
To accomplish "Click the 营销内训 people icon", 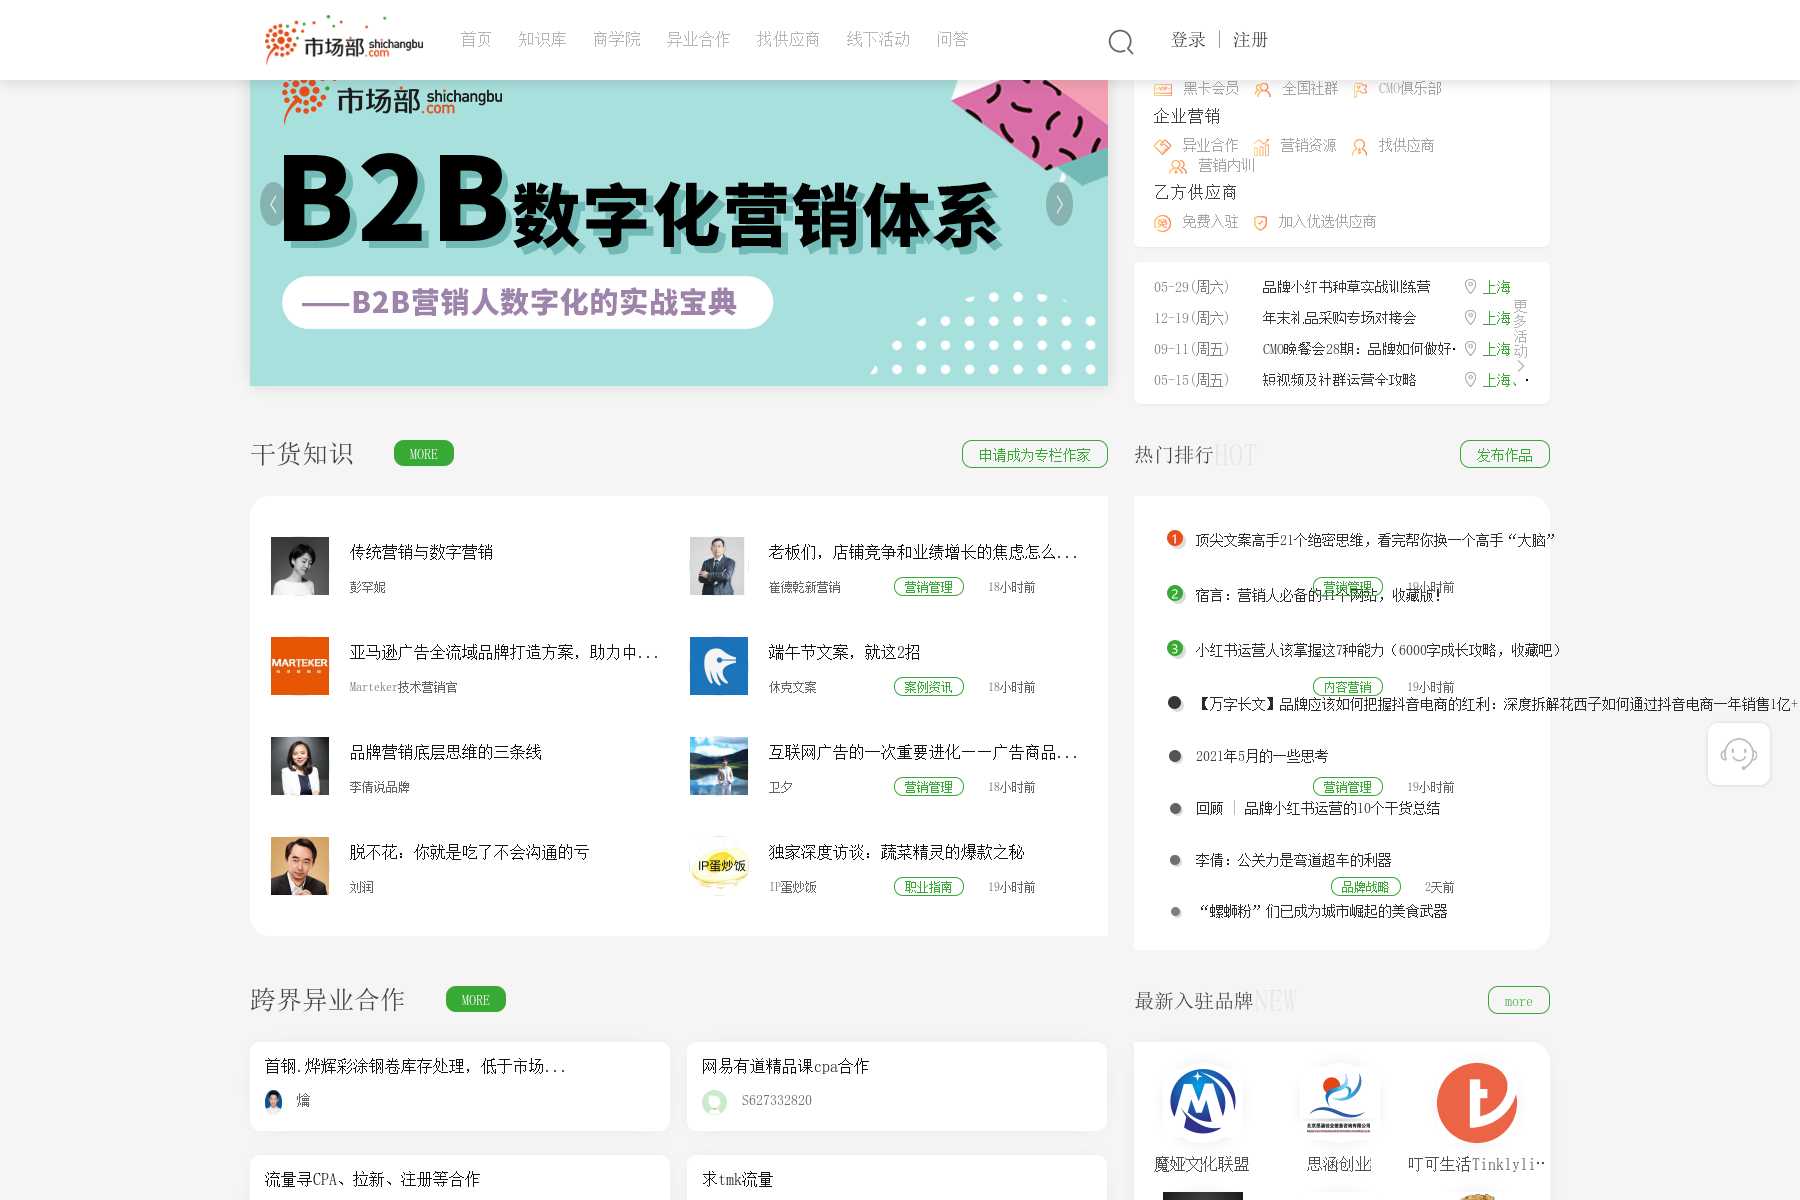I will (1178, 167).
